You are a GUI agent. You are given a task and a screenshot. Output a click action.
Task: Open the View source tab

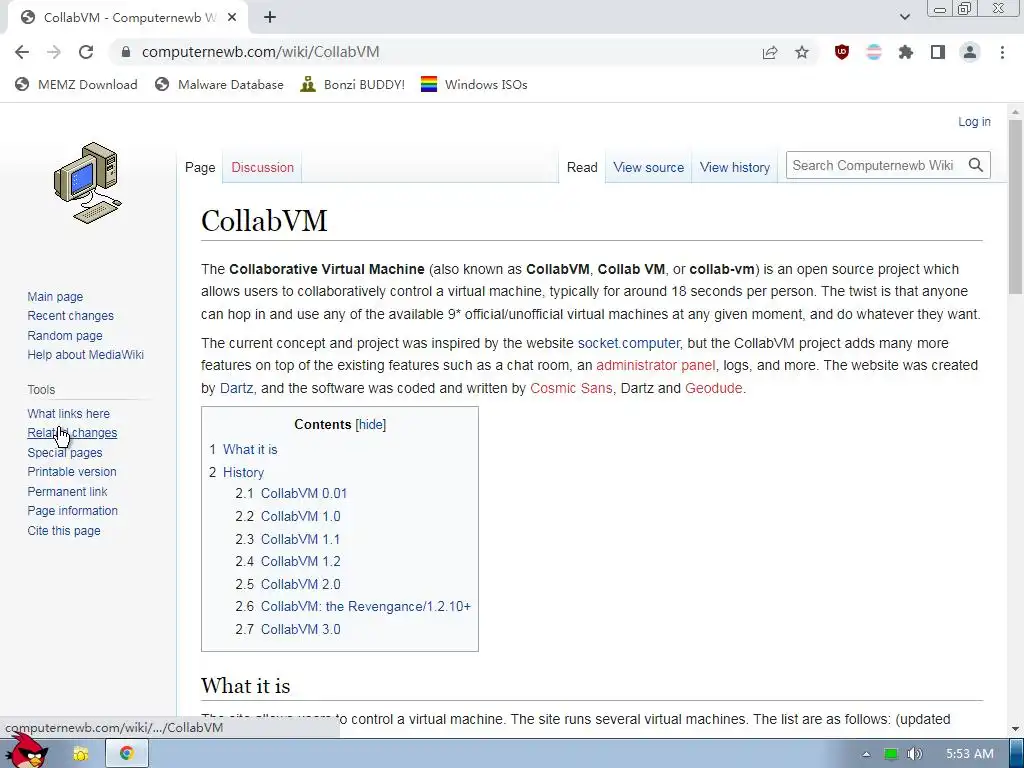coord(648,167)
